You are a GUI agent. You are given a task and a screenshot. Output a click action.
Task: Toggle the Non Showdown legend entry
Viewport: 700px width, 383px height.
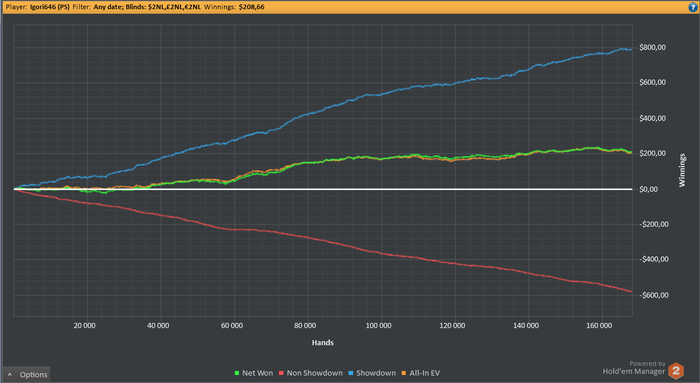coord(311,373)
